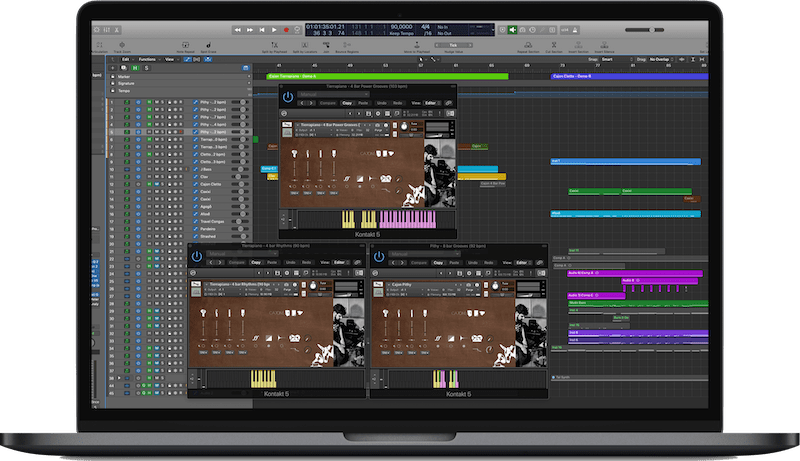Toggle the global Solo S button
This screenshot has width=800, height=461.
[146, 68]
